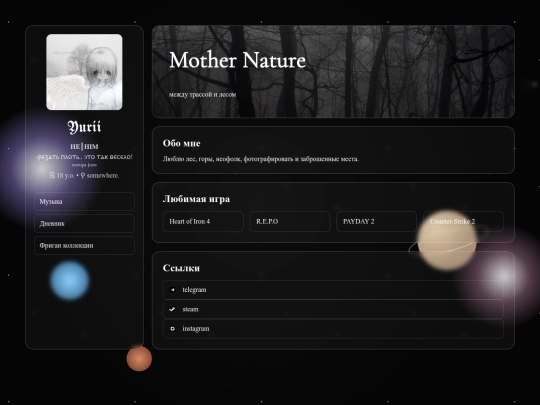This screenshot has height=405, width=540.
Task: Click the Mother Nature forest banner
Action: coord(333,72)
